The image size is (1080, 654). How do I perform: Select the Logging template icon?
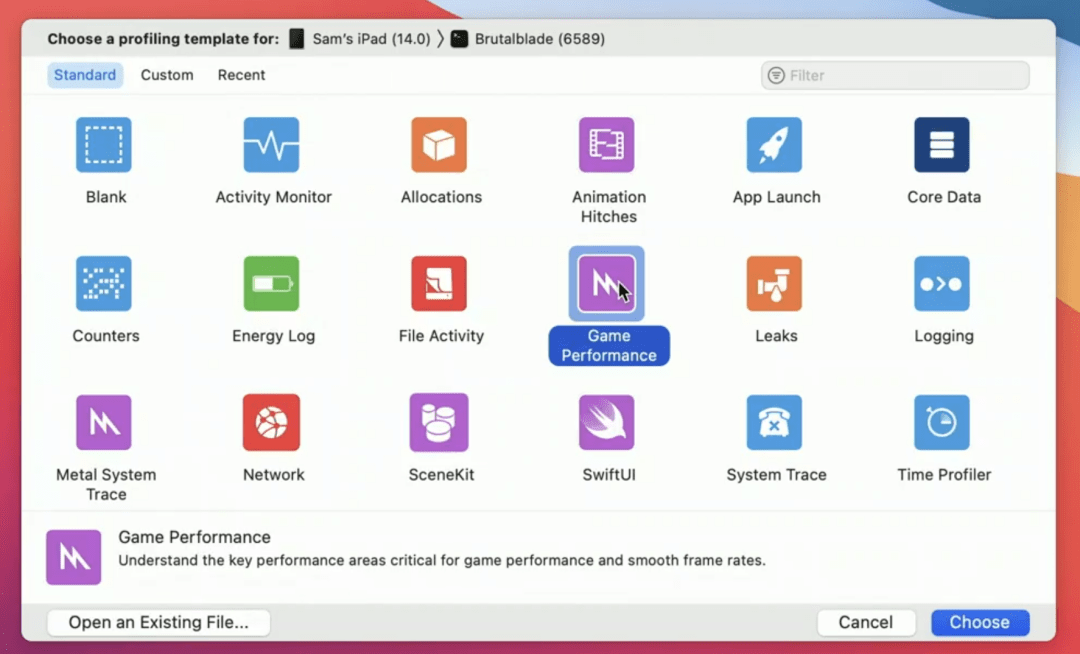tap(942, 284)
